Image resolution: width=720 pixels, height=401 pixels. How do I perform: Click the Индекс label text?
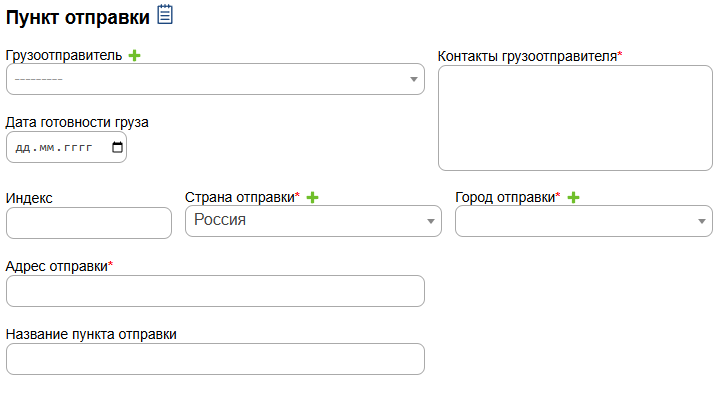29,198
